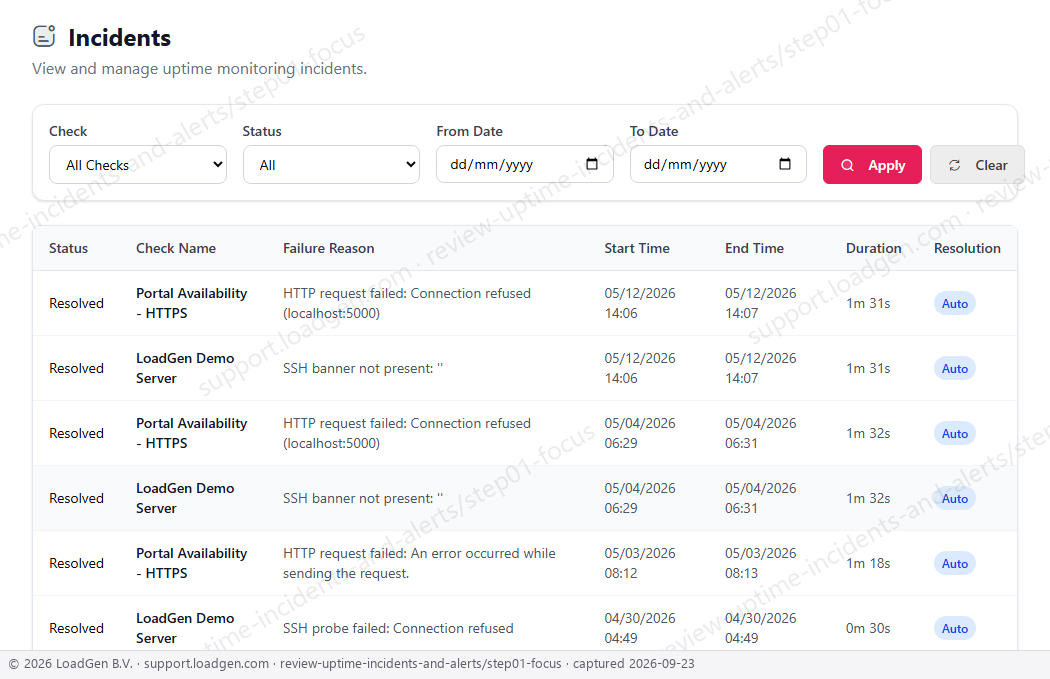Click the Incidents page header icon
1050x679 pixels.
pyautogui.click(x=44, y=36)
